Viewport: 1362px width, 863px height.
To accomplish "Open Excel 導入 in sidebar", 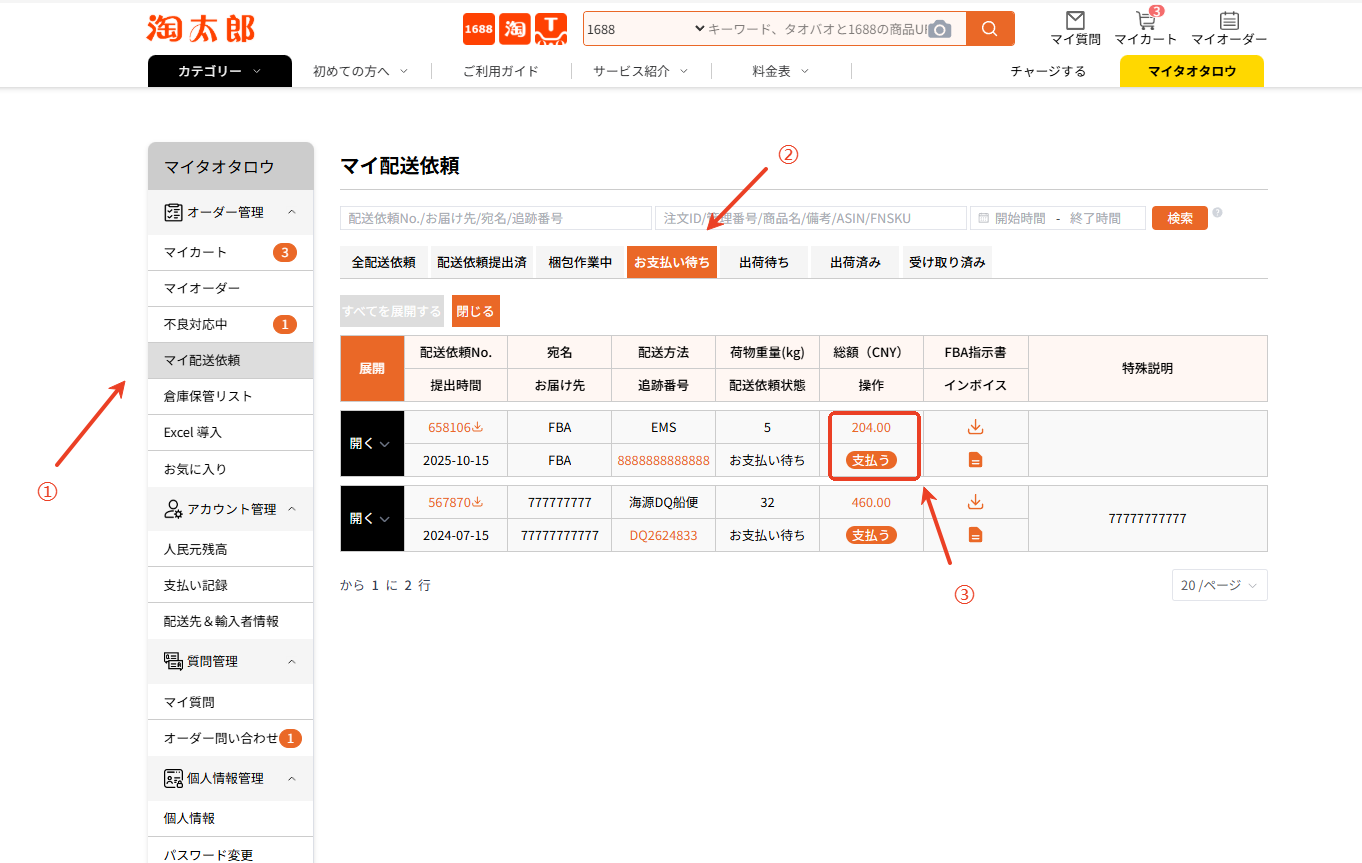I will (x=231, y=432).
